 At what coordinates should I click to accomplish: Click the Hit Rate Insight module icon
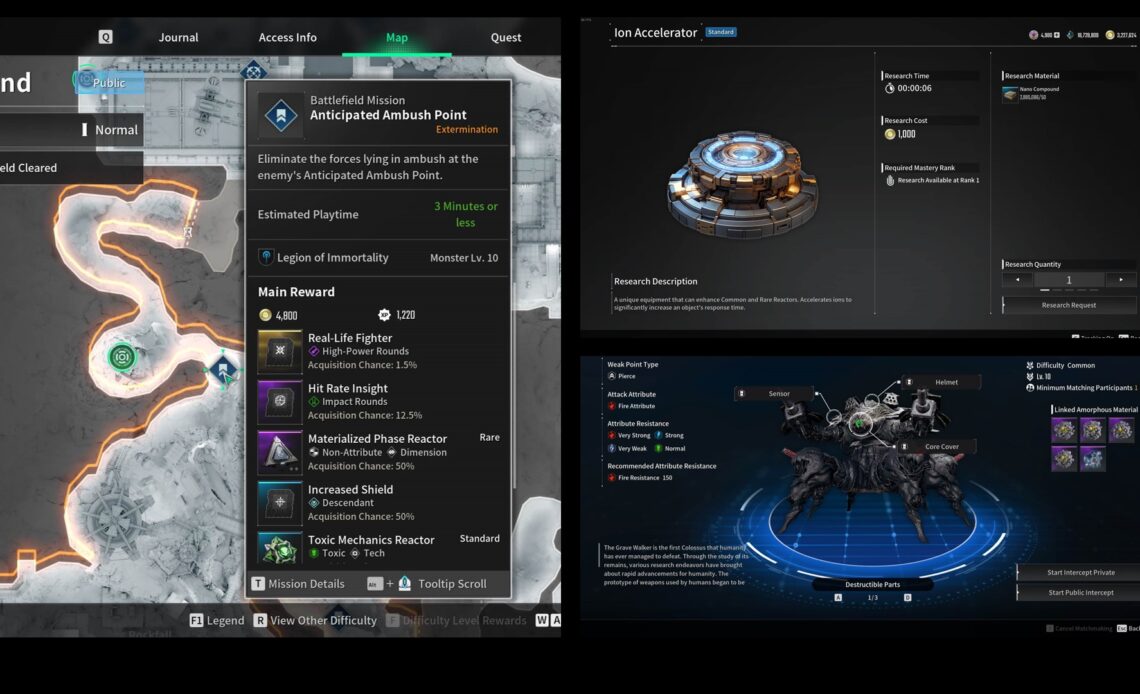click(x=280, y=401)
